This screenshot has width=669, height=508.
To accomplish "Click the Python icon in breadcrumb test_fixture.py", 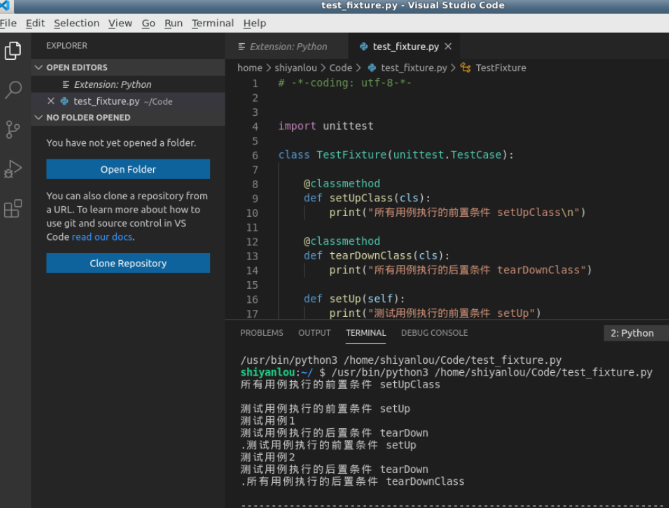I will 372,68.
